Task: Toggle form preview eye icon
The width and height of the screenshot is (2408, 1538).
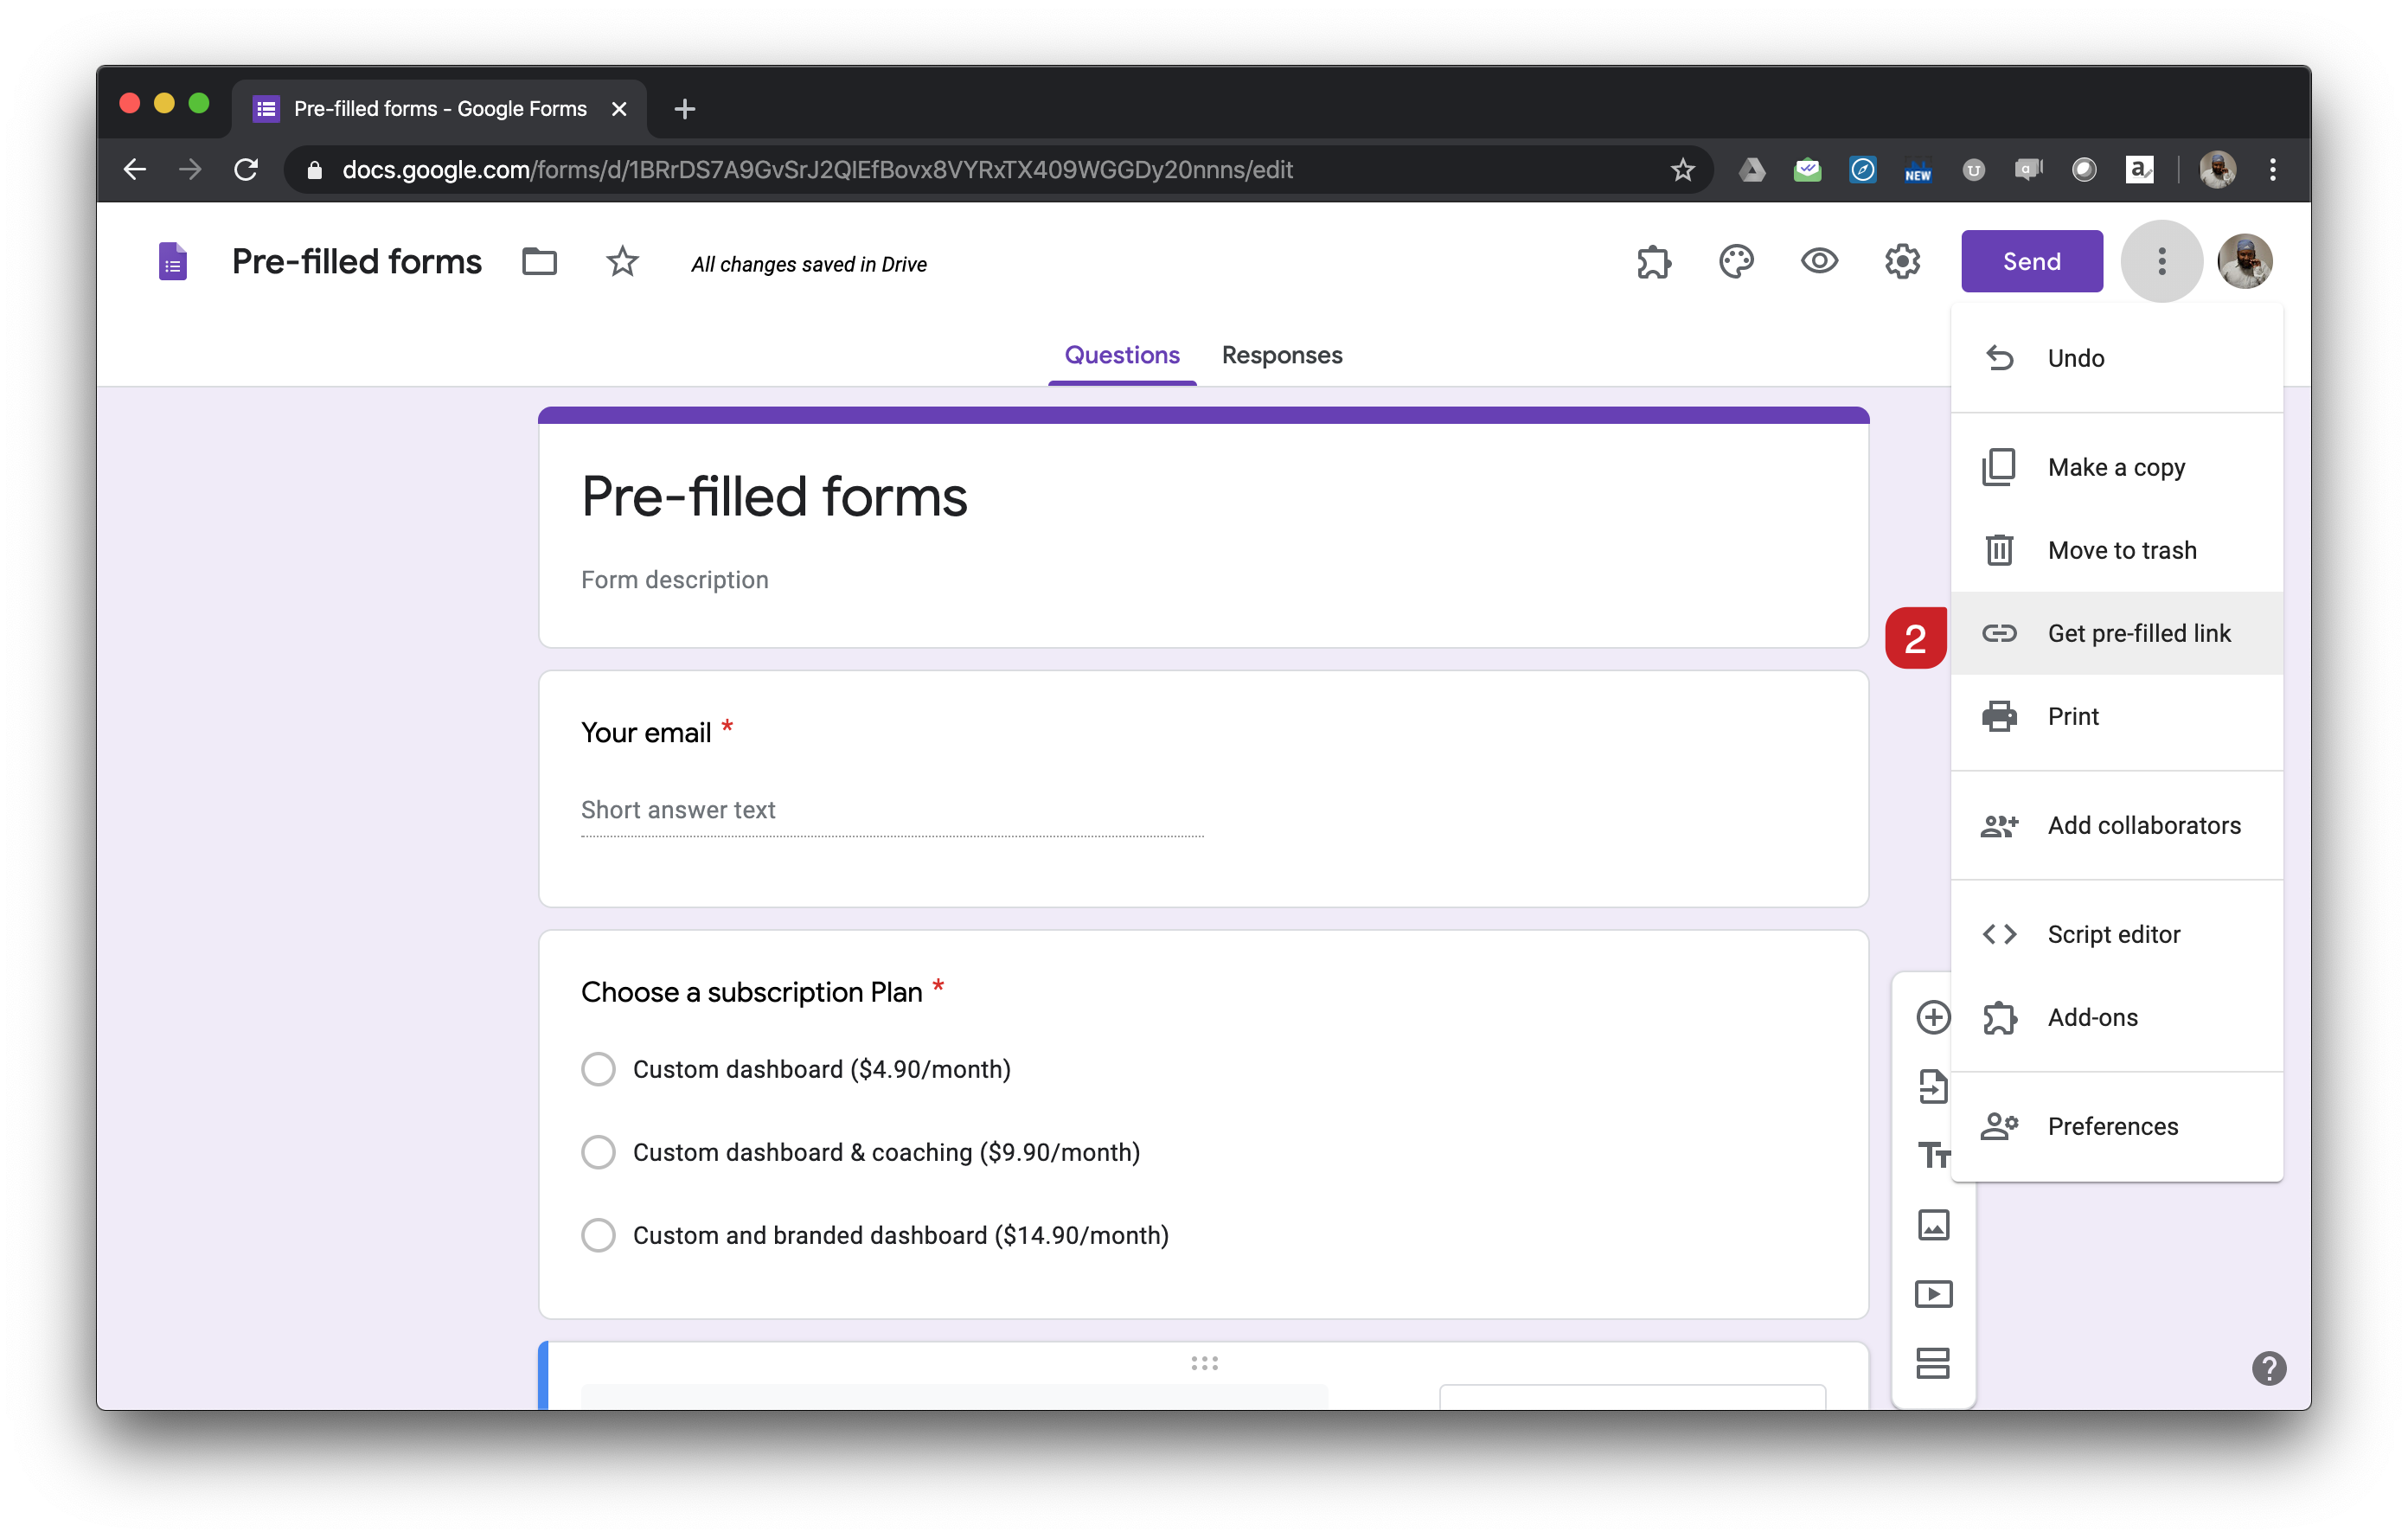Action: click(1819, 262)
